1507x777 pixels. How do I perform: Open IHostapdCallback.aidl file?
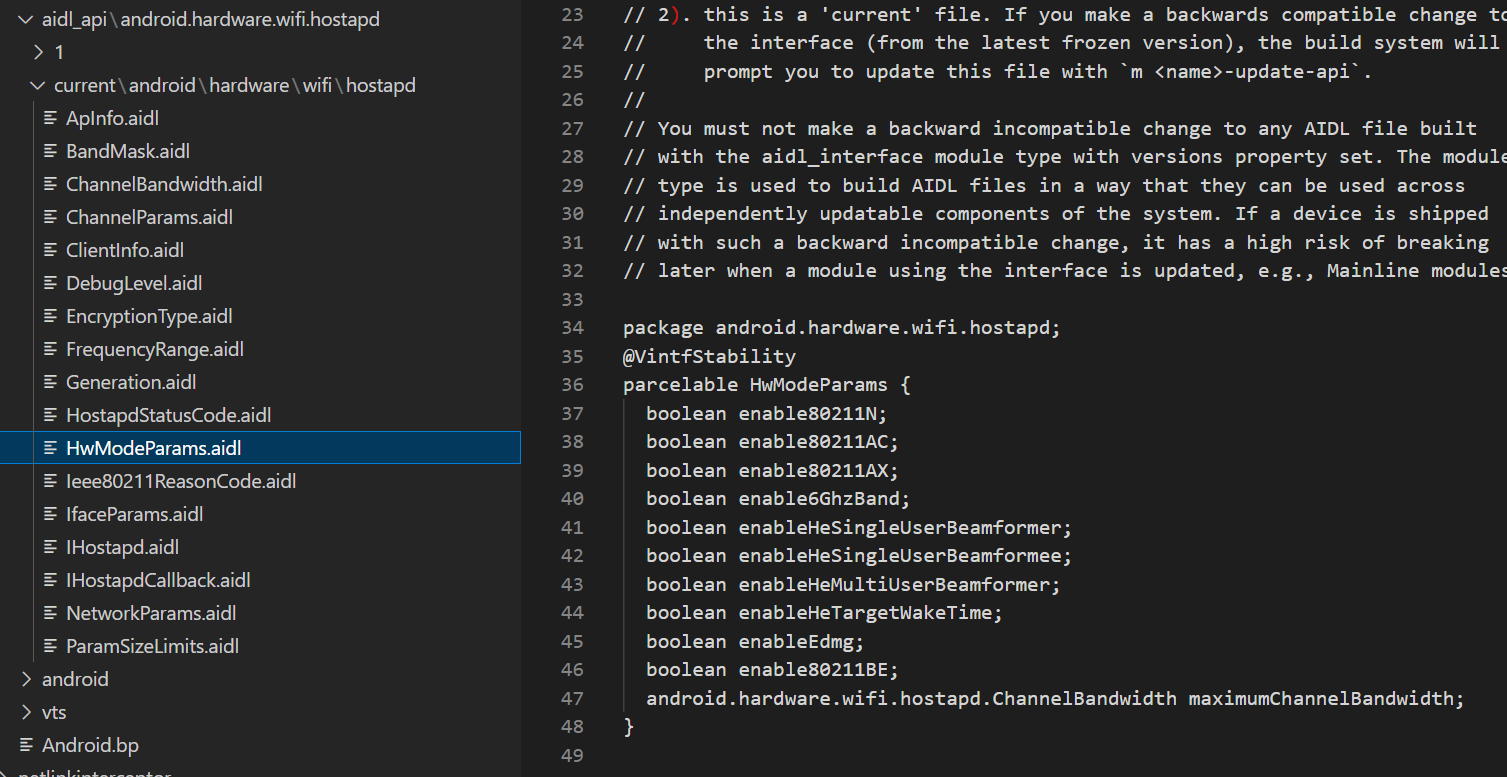[158, 580]
